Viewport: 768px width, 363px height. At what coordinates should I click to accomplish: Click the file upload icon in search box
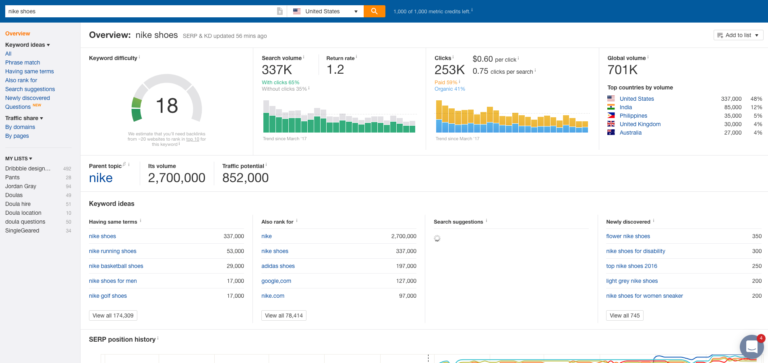click(280, 11)
